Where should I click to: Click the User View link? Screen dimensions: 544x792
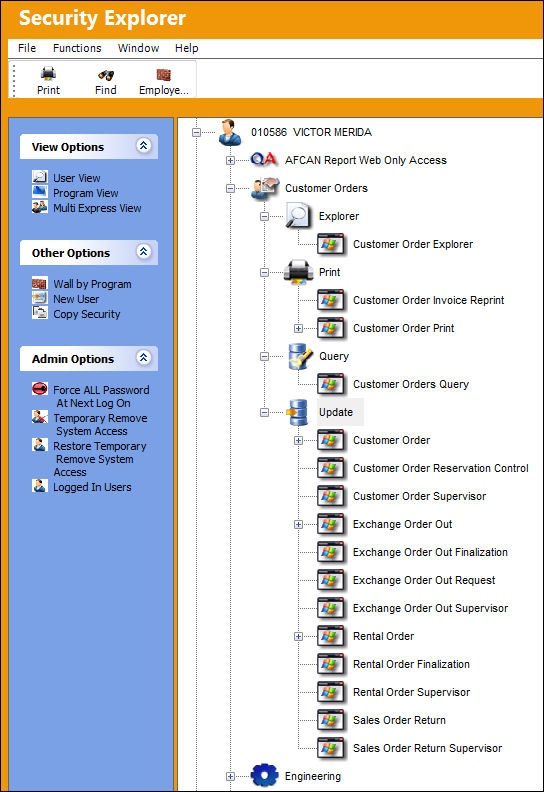[77, 178]
